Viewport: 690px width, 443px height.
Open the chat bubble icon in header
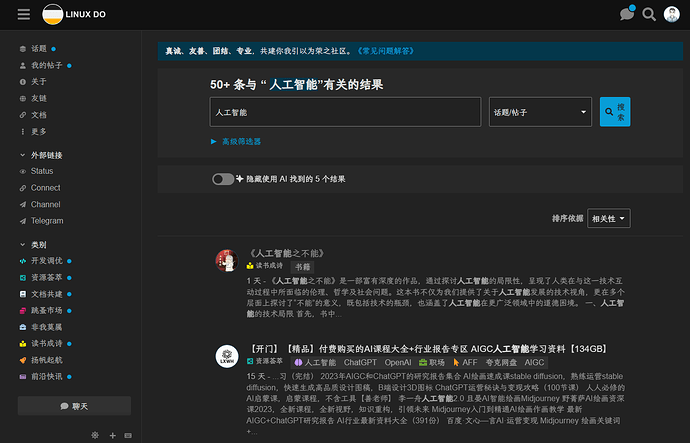(x=627, y=14)
